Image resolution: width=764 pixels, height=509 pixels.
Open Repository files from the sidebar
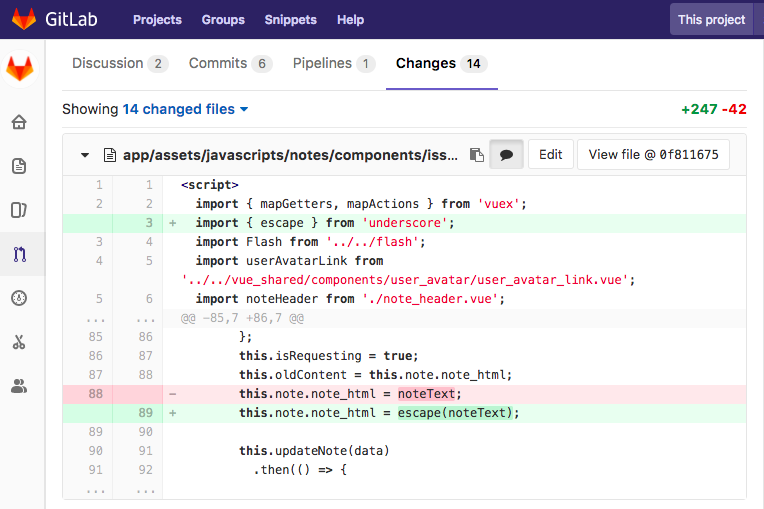19,166
